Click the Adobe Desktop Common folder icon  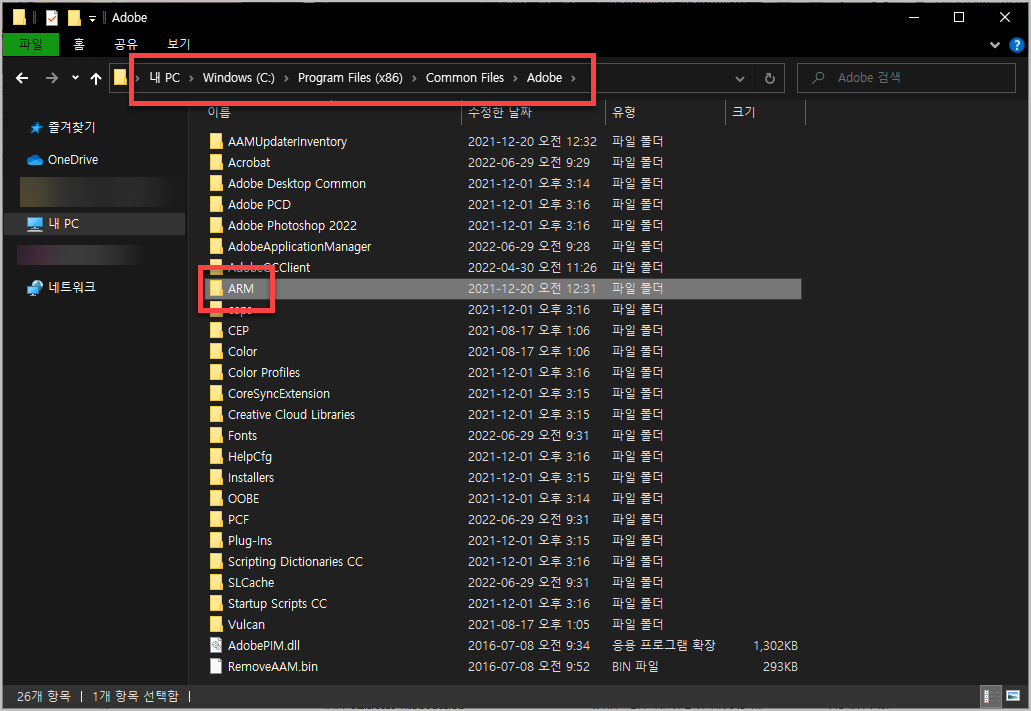pos(216,184)
